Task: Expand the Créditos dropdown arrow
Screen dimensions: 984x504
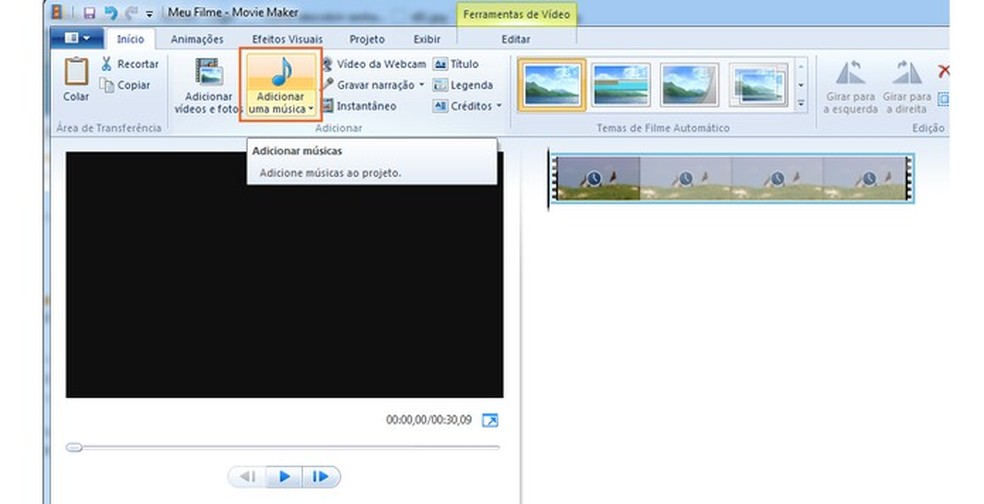Action: tap(499, 106)
